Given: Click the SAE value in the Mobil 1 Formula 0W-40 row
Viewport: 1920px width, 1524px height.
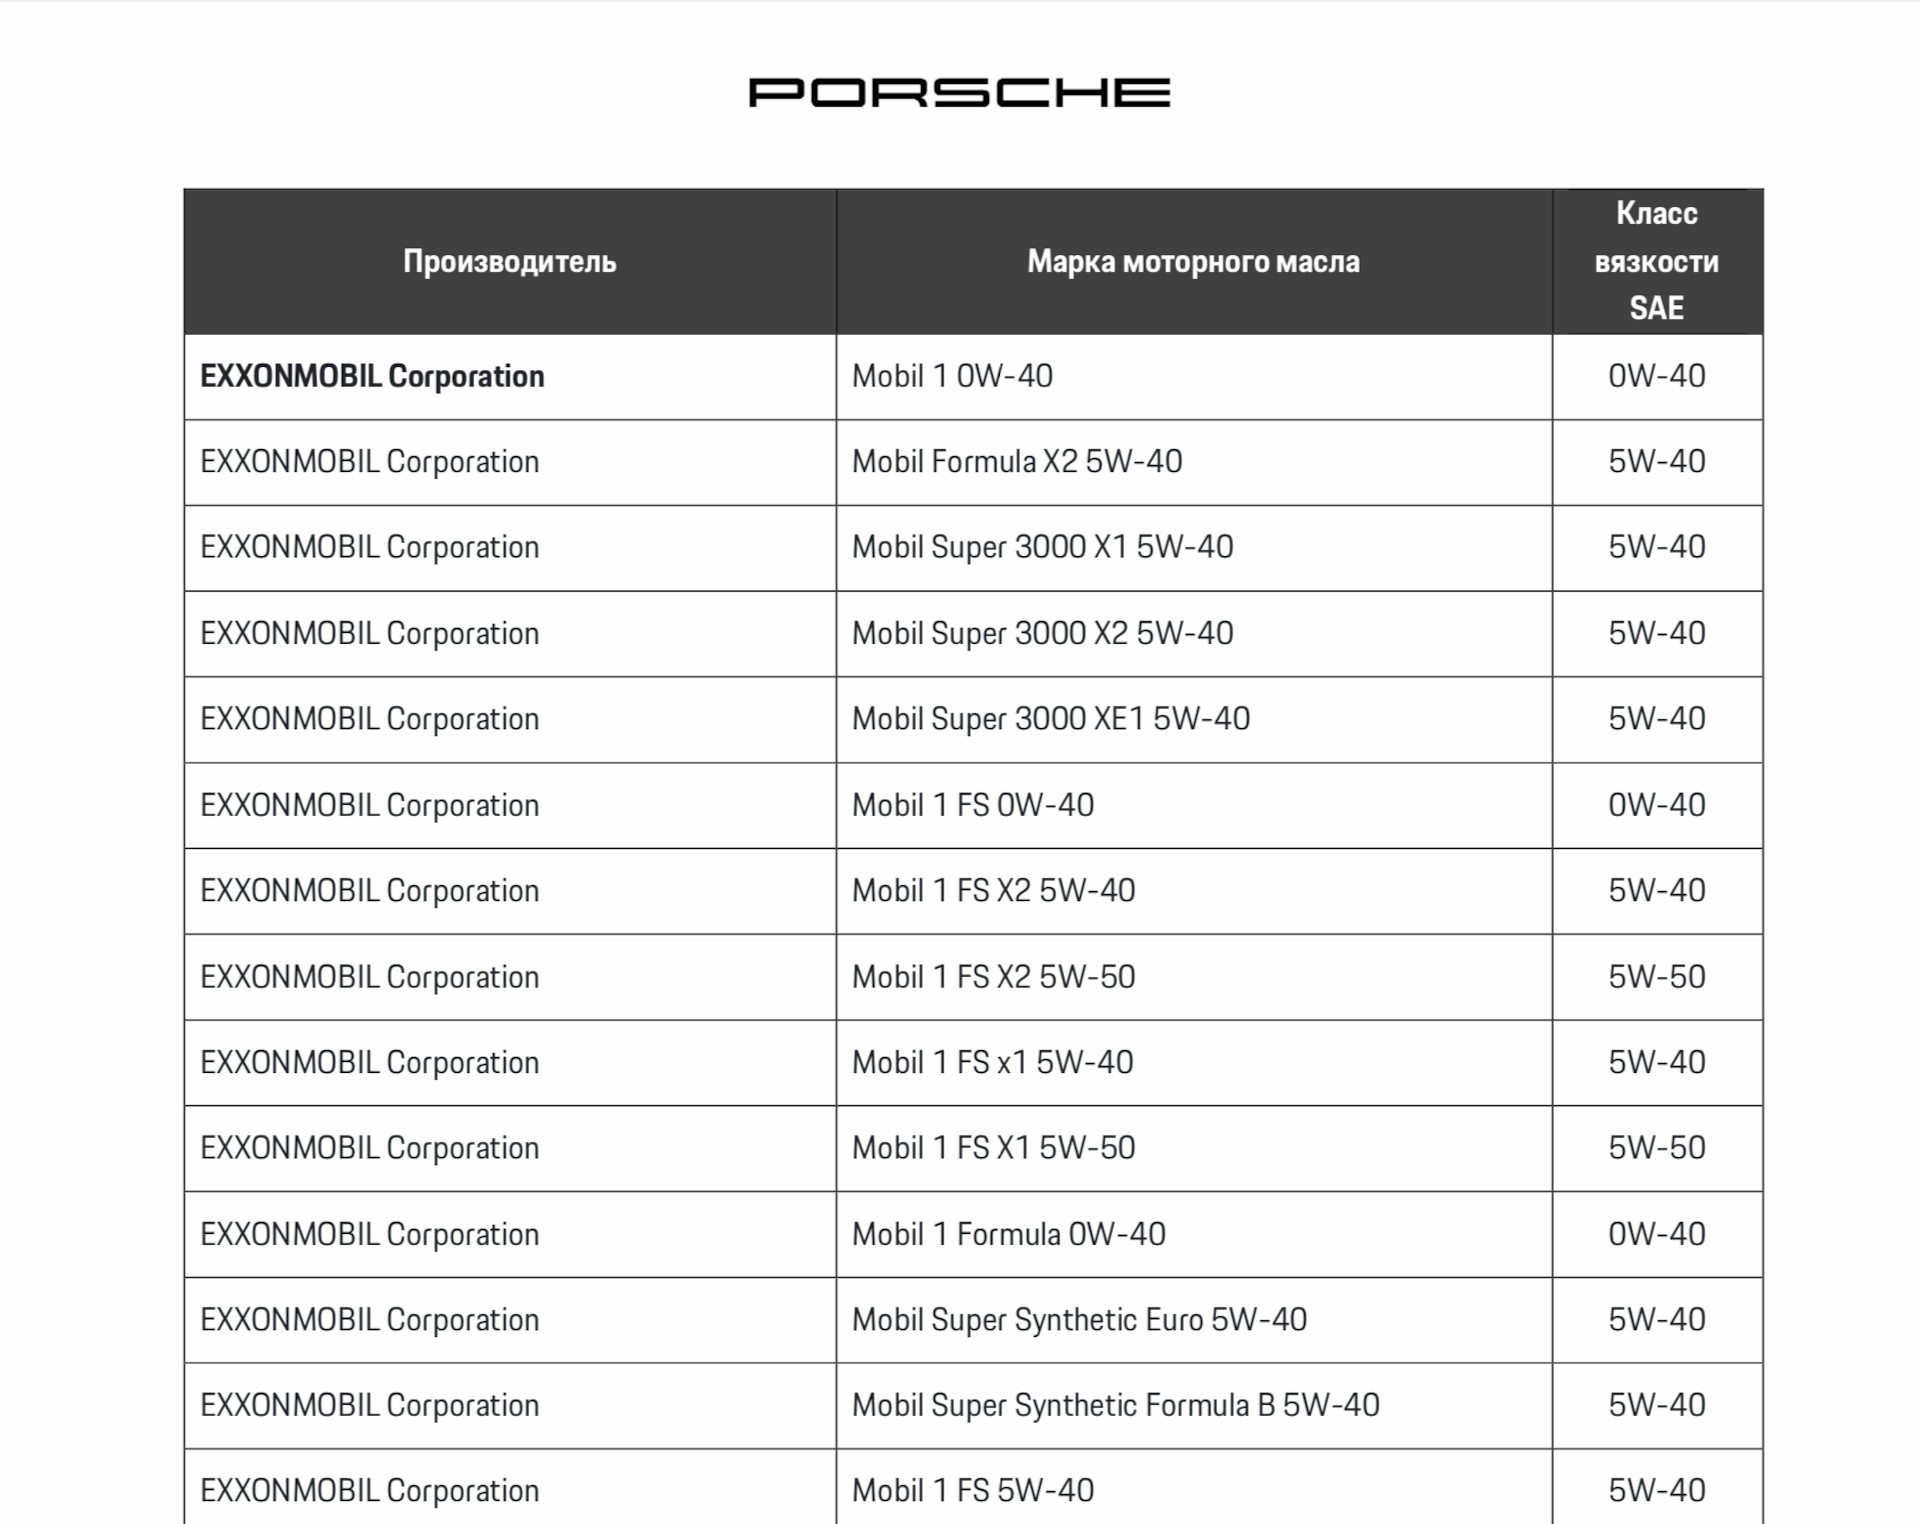Looking at the screenshot, I should (1656, 1234).
